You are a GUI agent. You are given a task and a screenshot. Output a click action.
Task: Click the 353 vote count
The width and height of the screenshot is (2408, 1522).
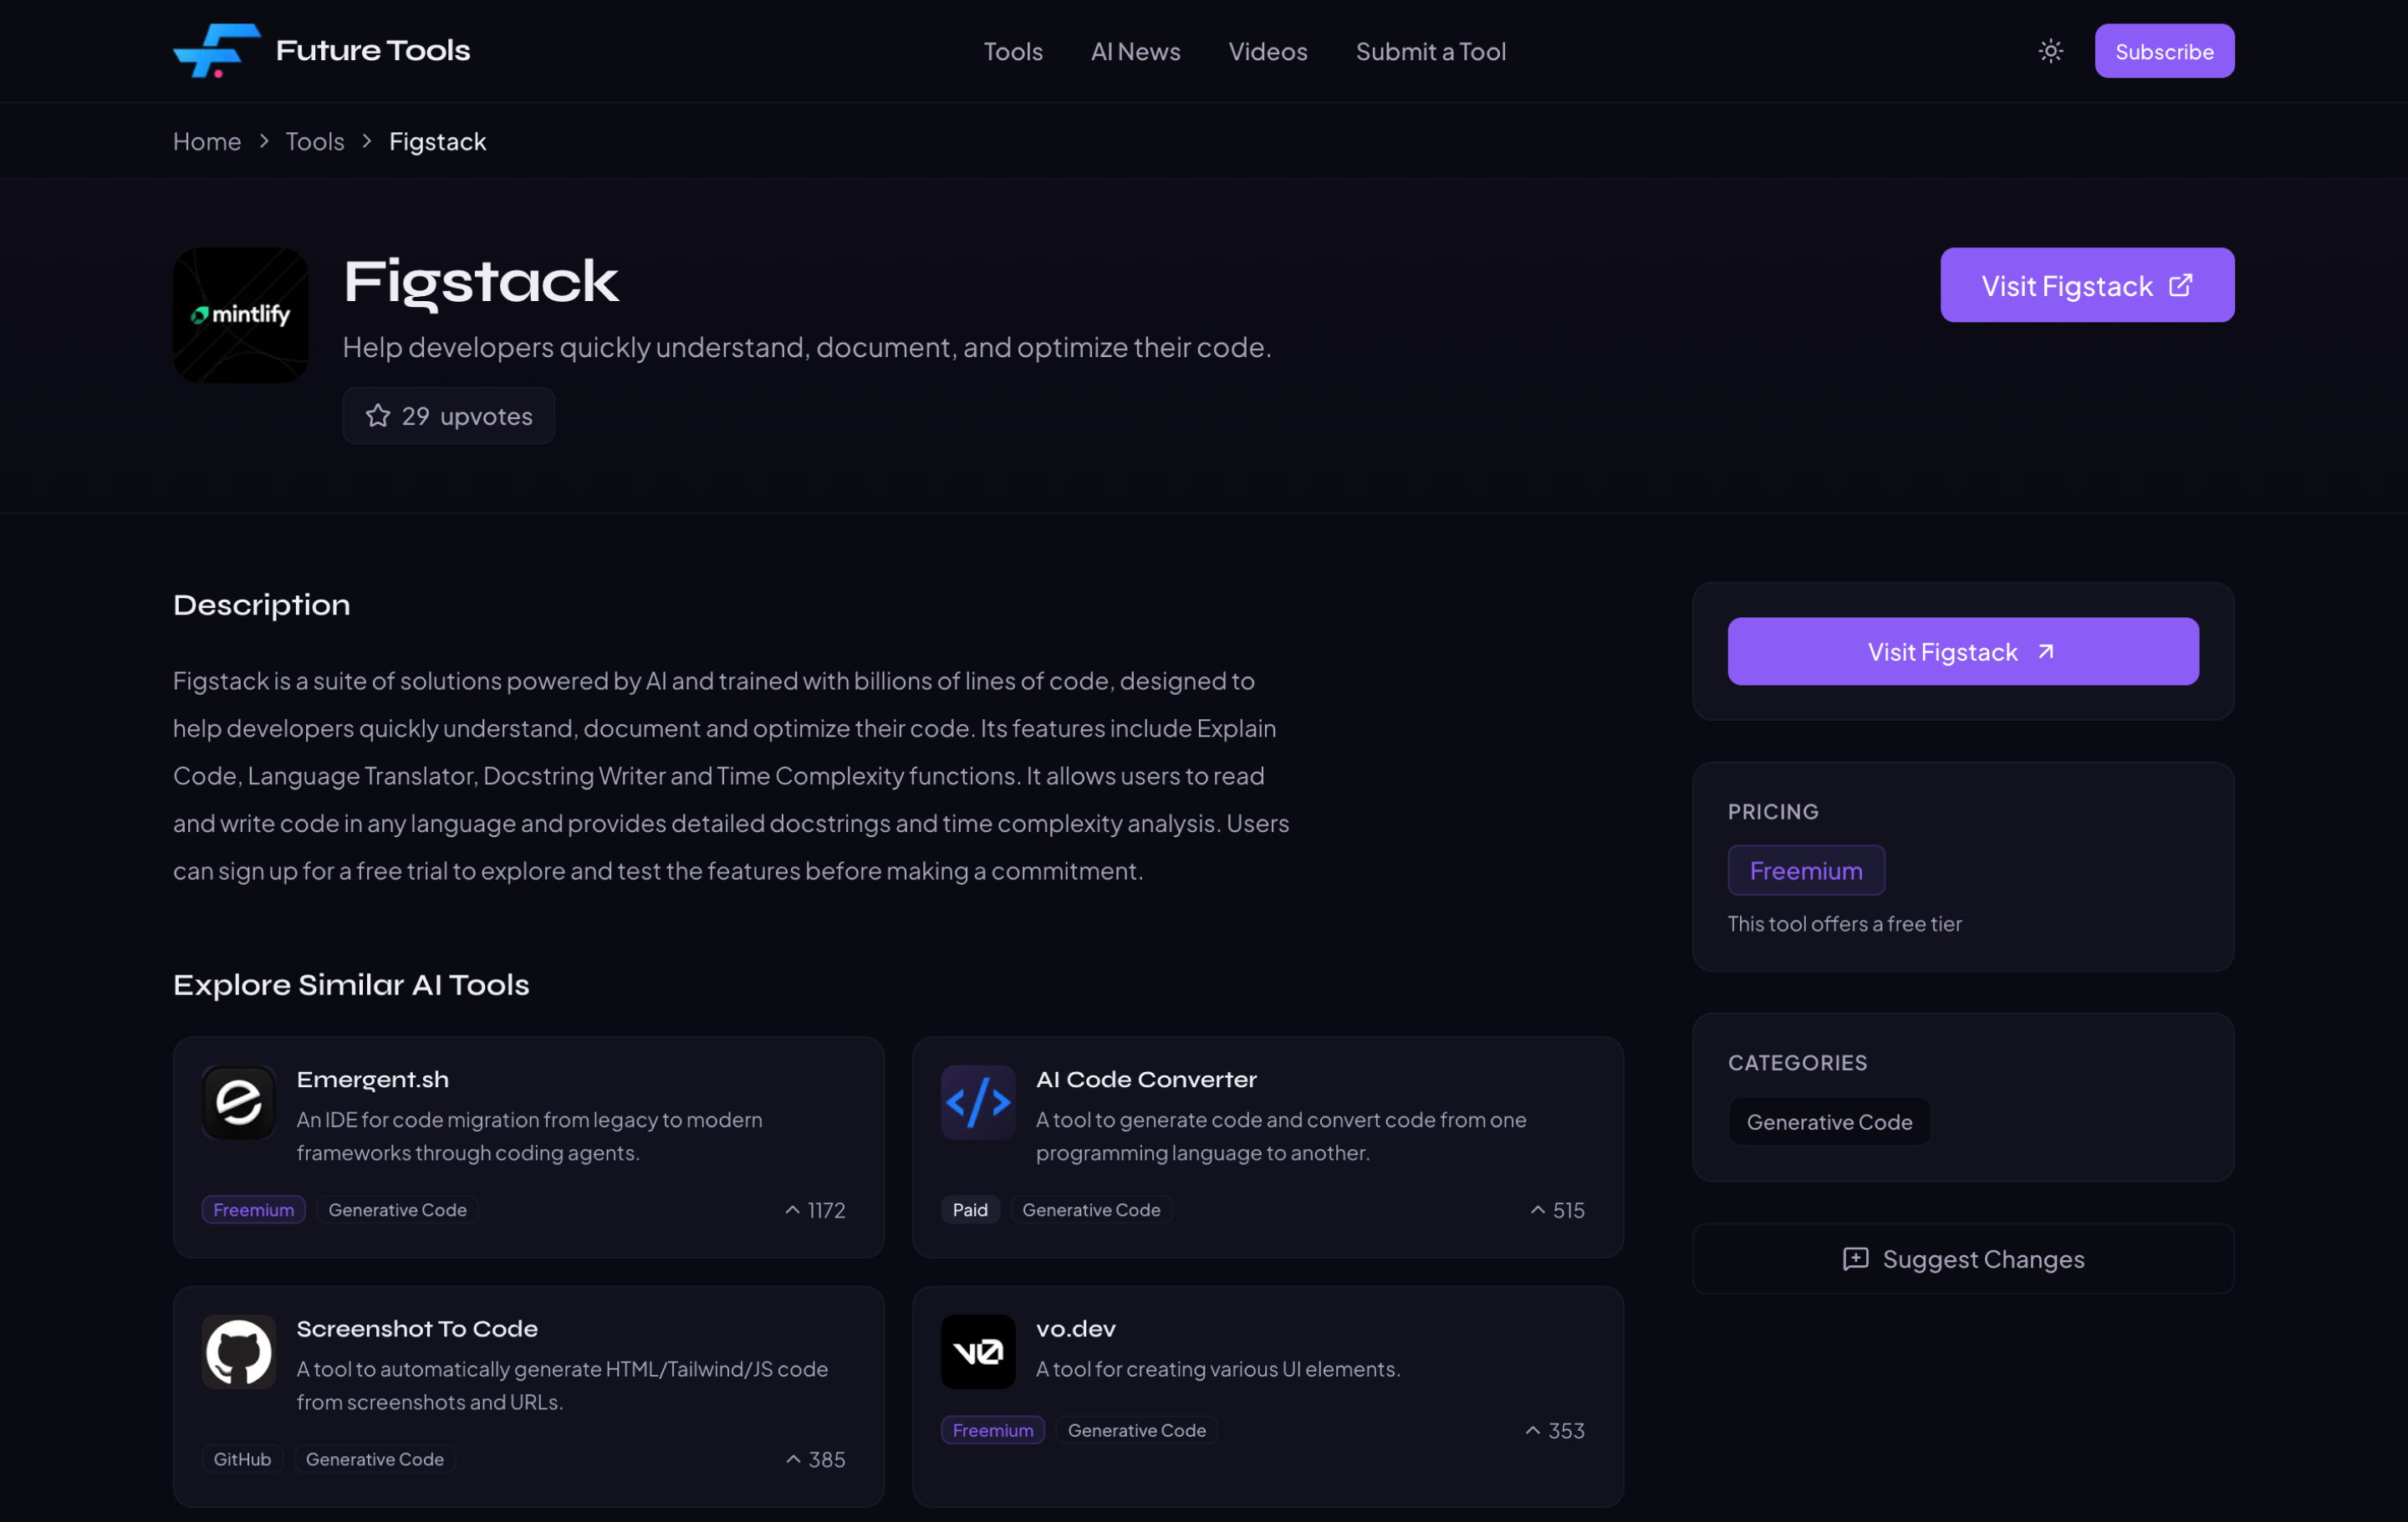(1565, 1430)
